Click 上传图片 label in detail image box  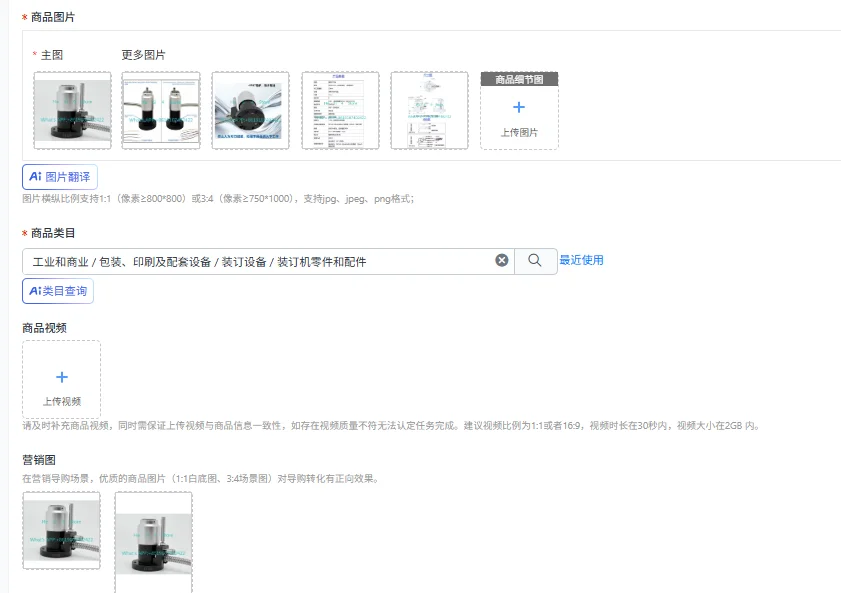519,132
